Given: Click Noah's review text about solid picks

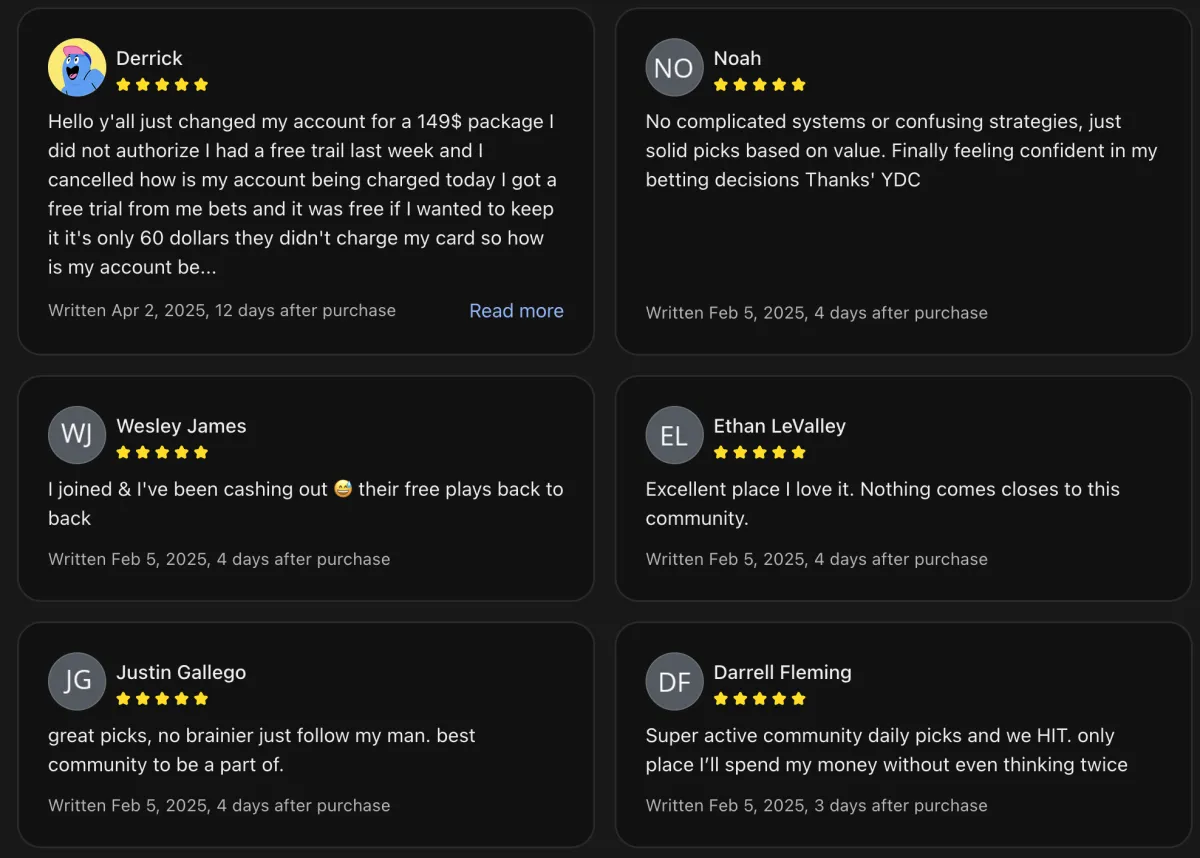Looking at the screenshot, I should 901,151.
